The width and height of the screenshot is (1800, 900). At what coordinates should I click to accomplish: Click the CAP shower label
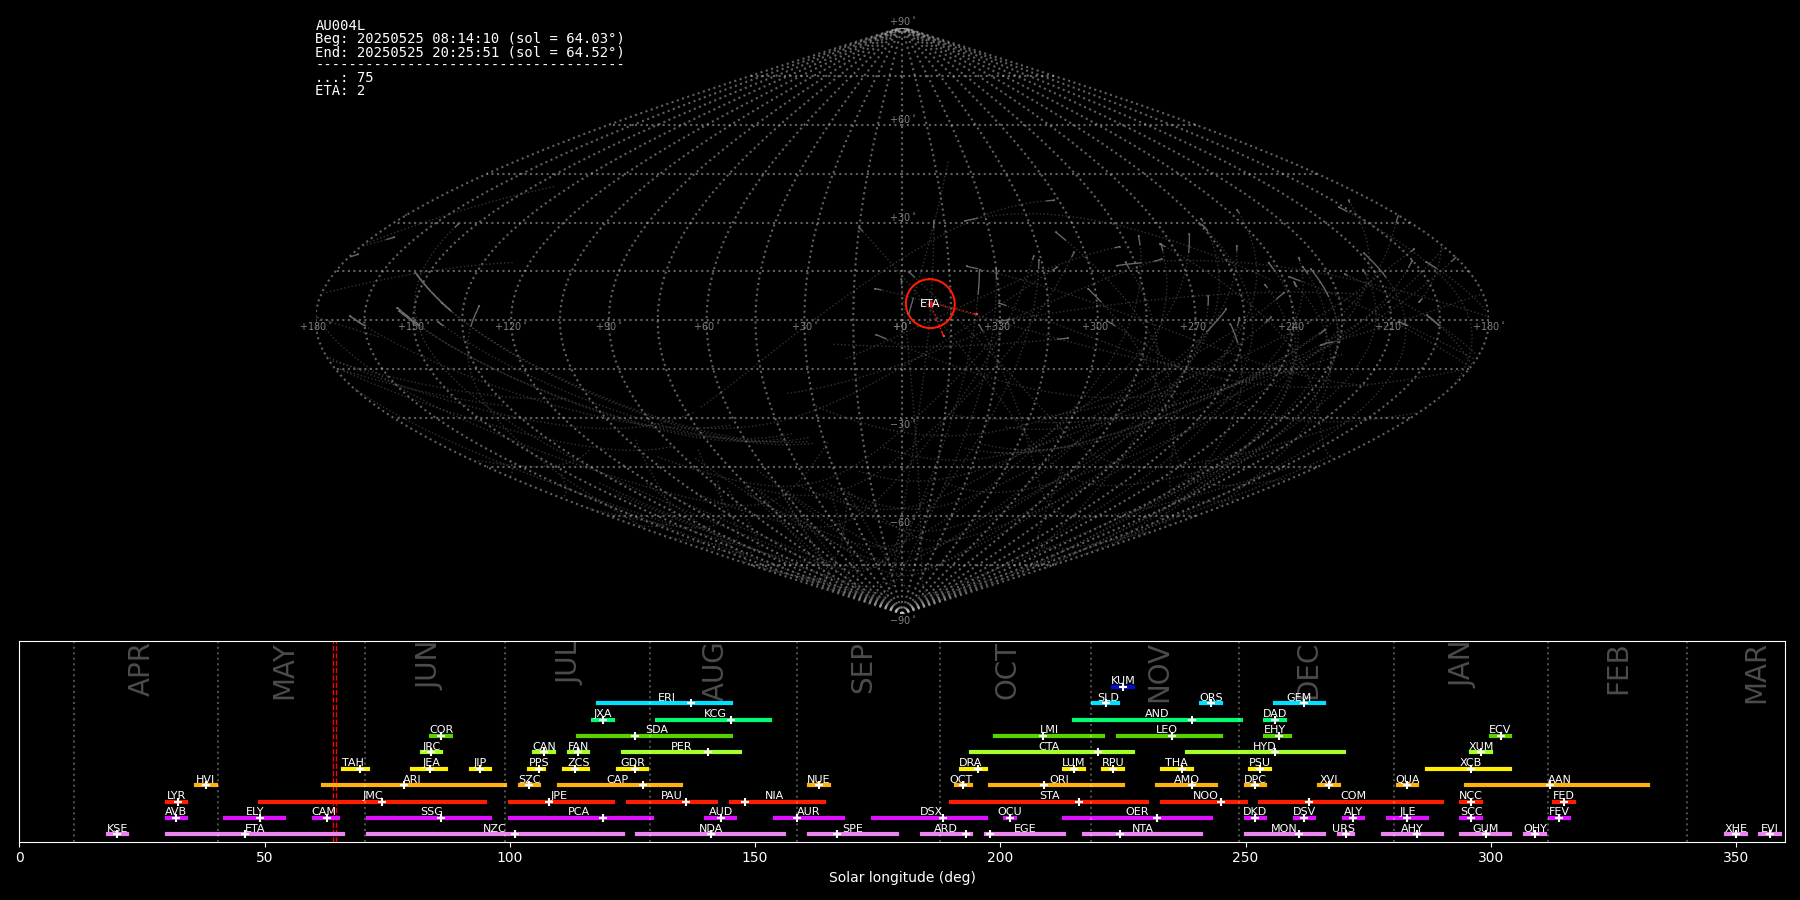tap(618, 780)
